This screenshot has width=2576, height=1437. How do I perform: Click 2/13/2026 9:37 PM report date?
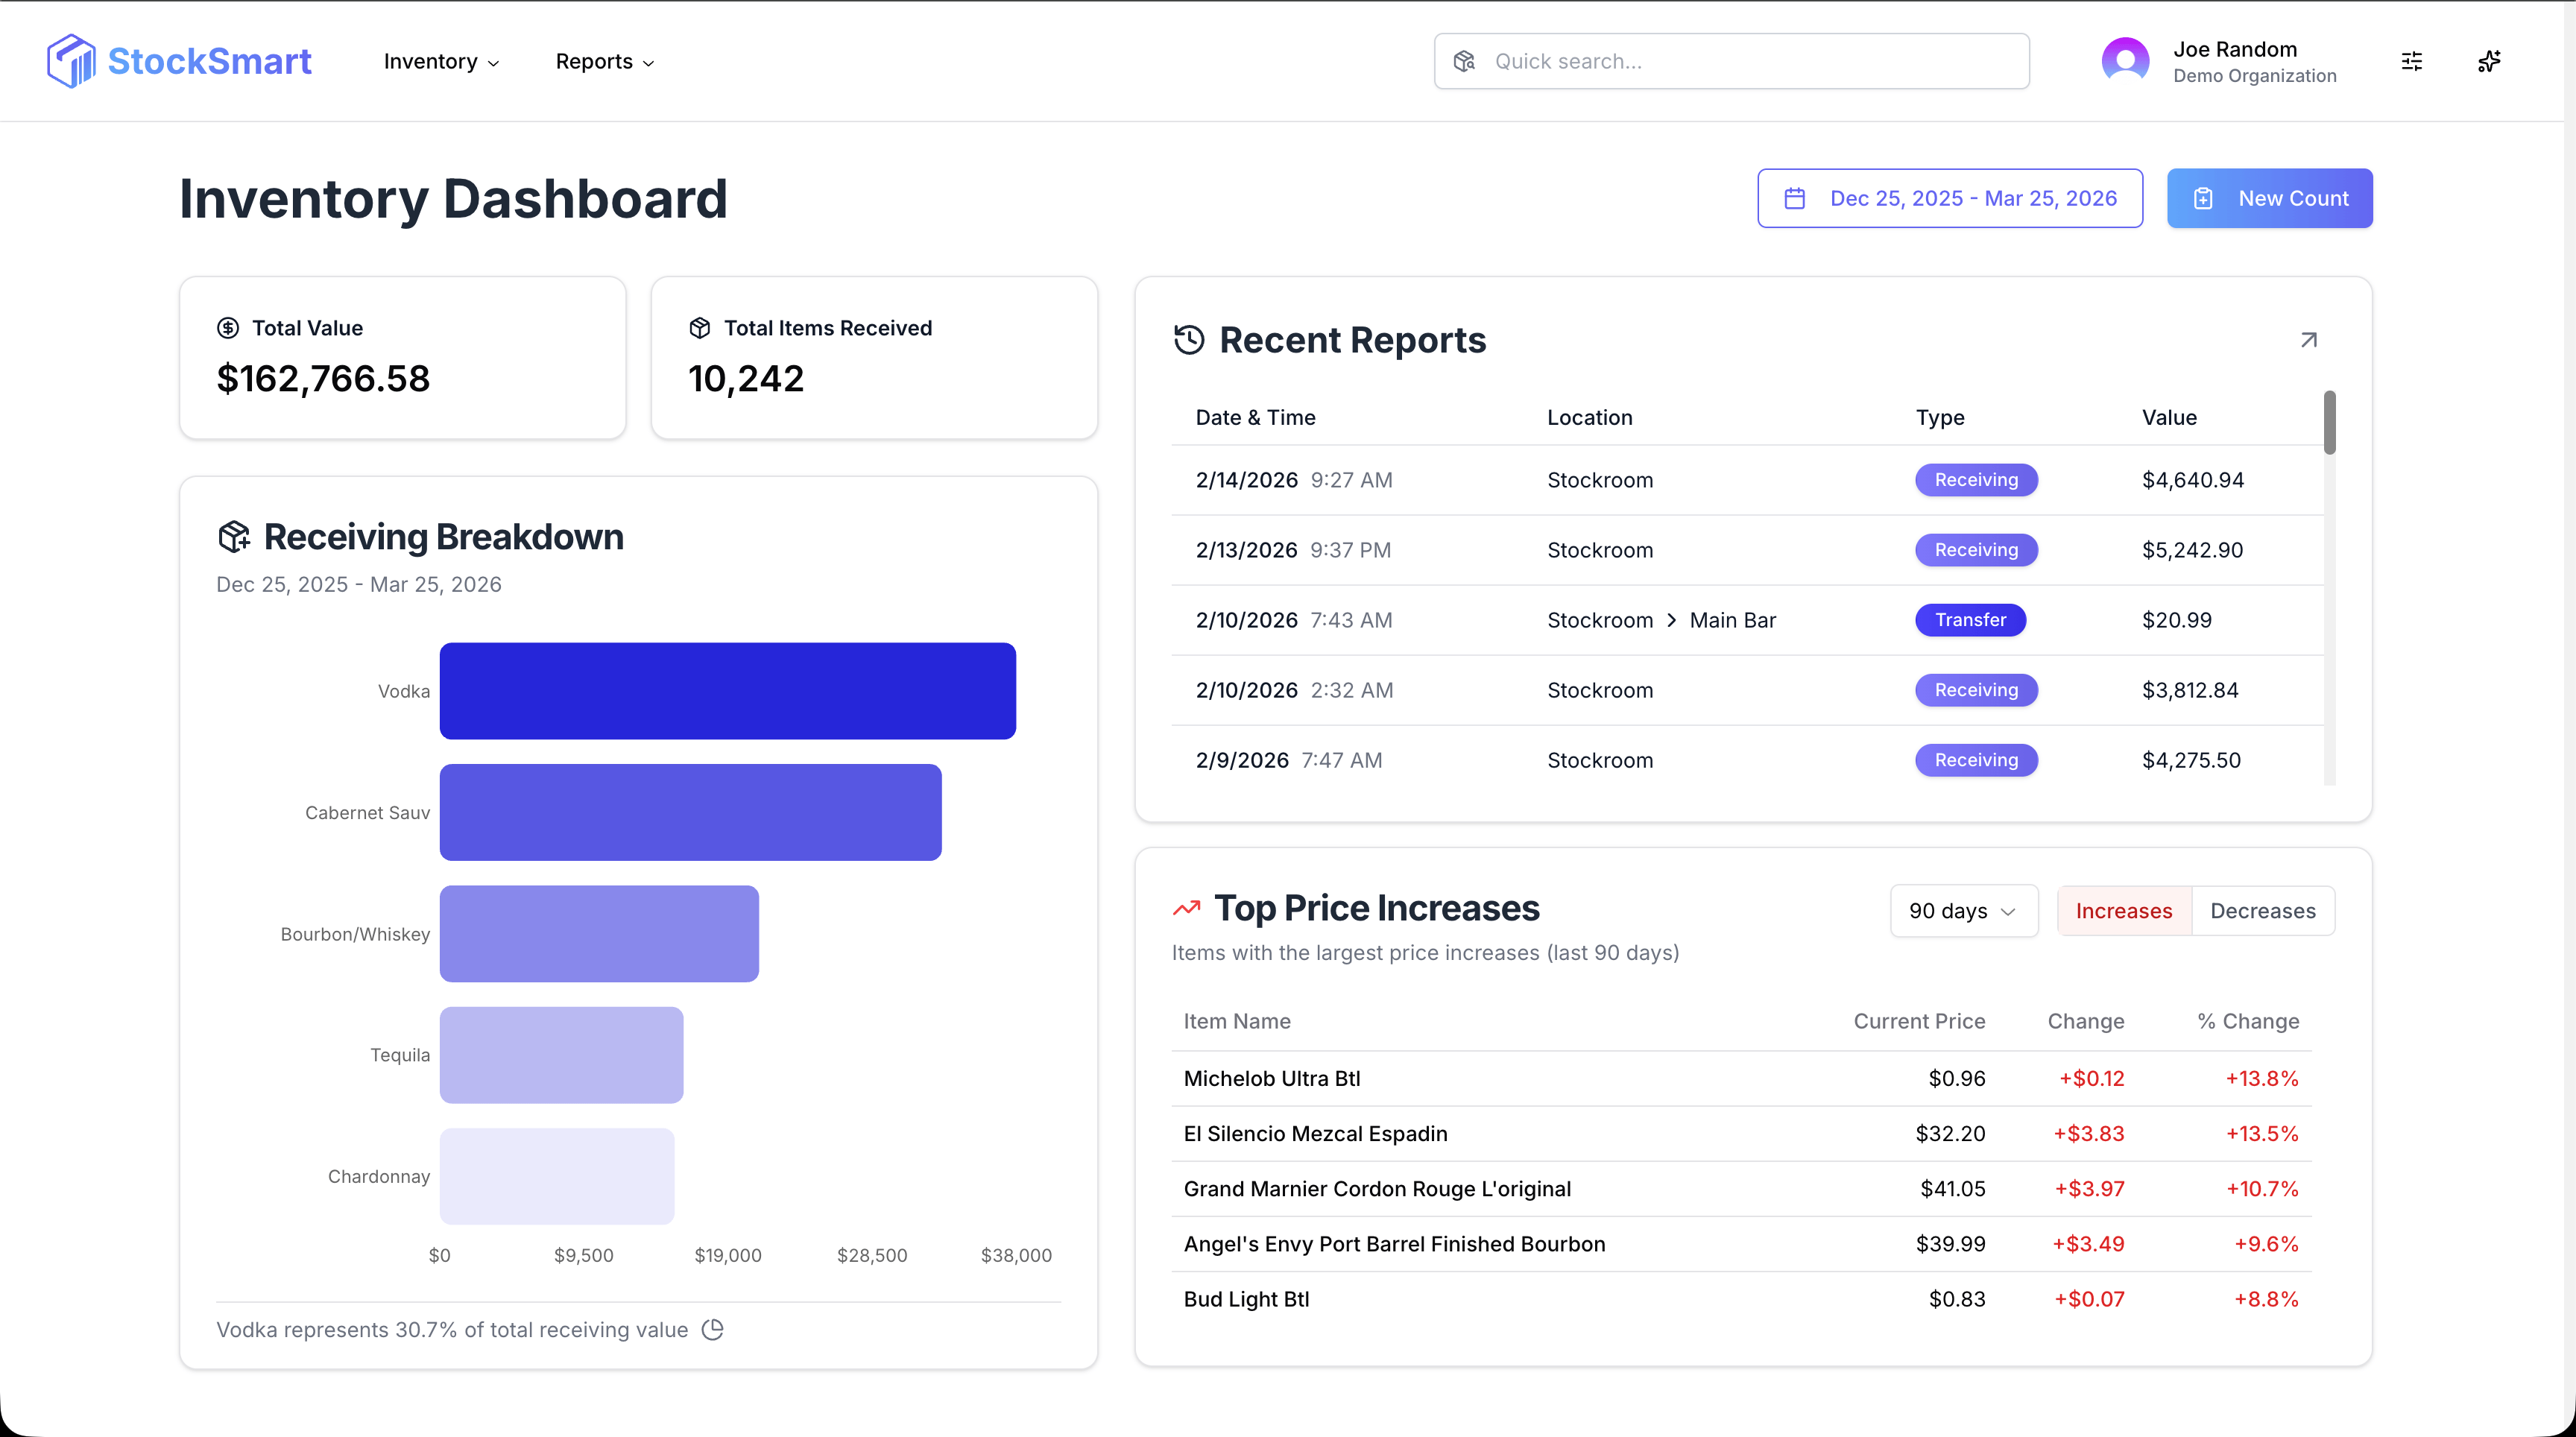click(x=1293, y=550)
